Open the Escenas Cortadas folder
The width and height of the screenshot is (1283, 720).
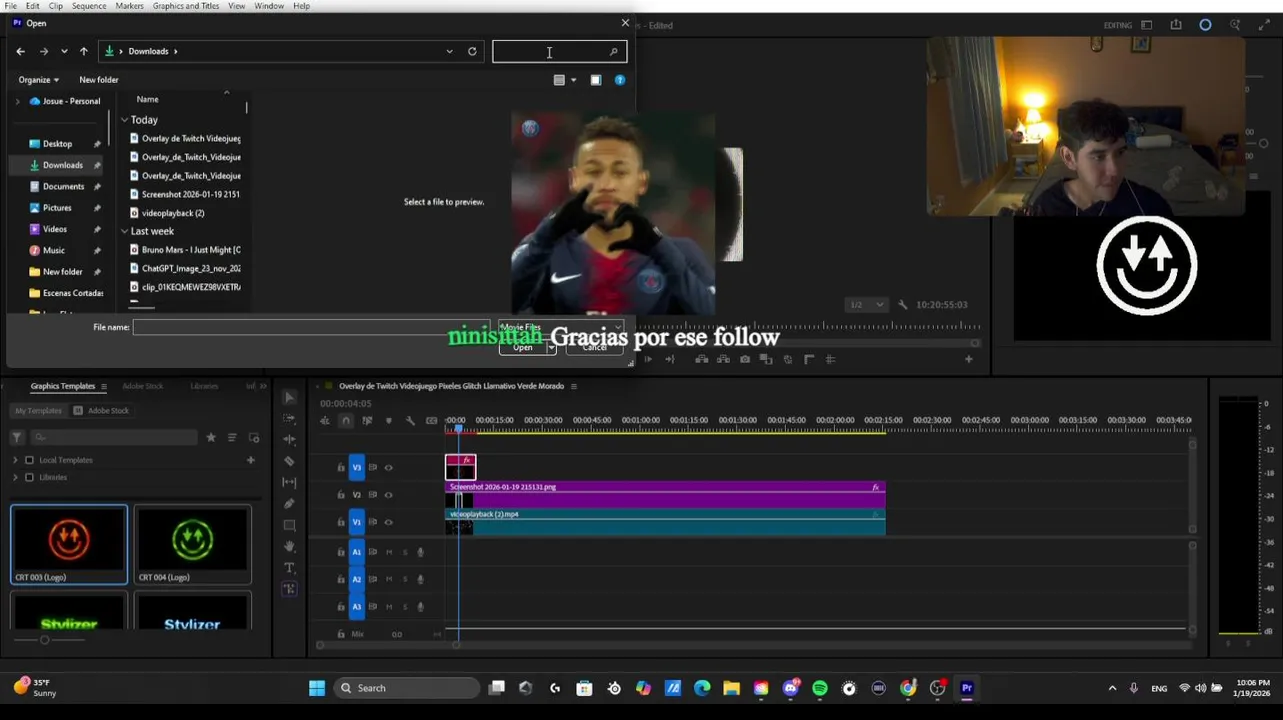pyautogui.click(x=66, y=293)
